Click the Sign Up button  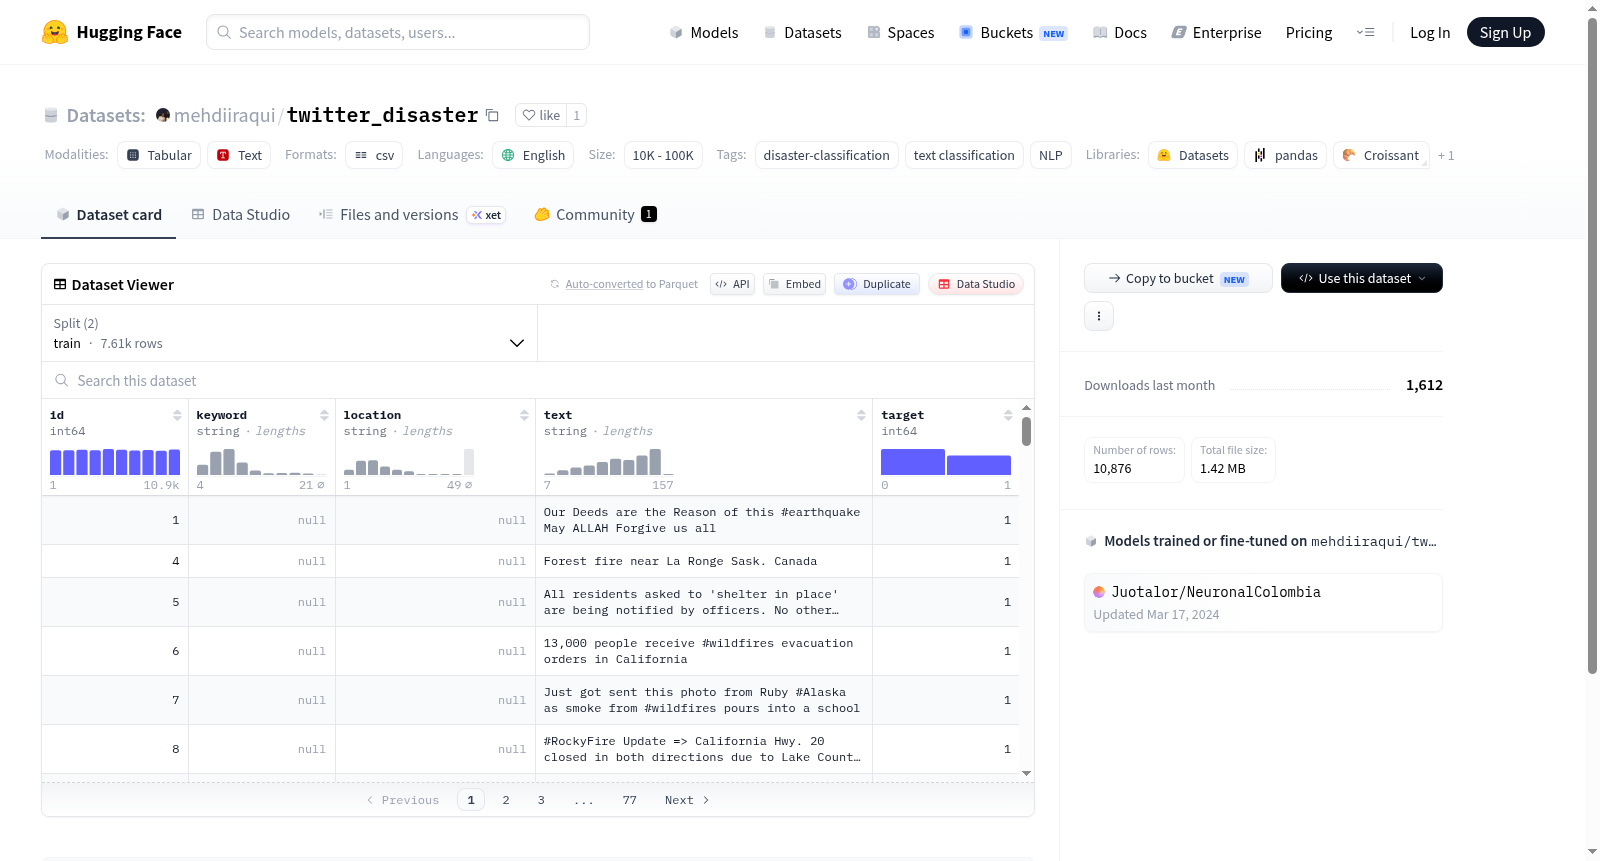pos(1505,32)
